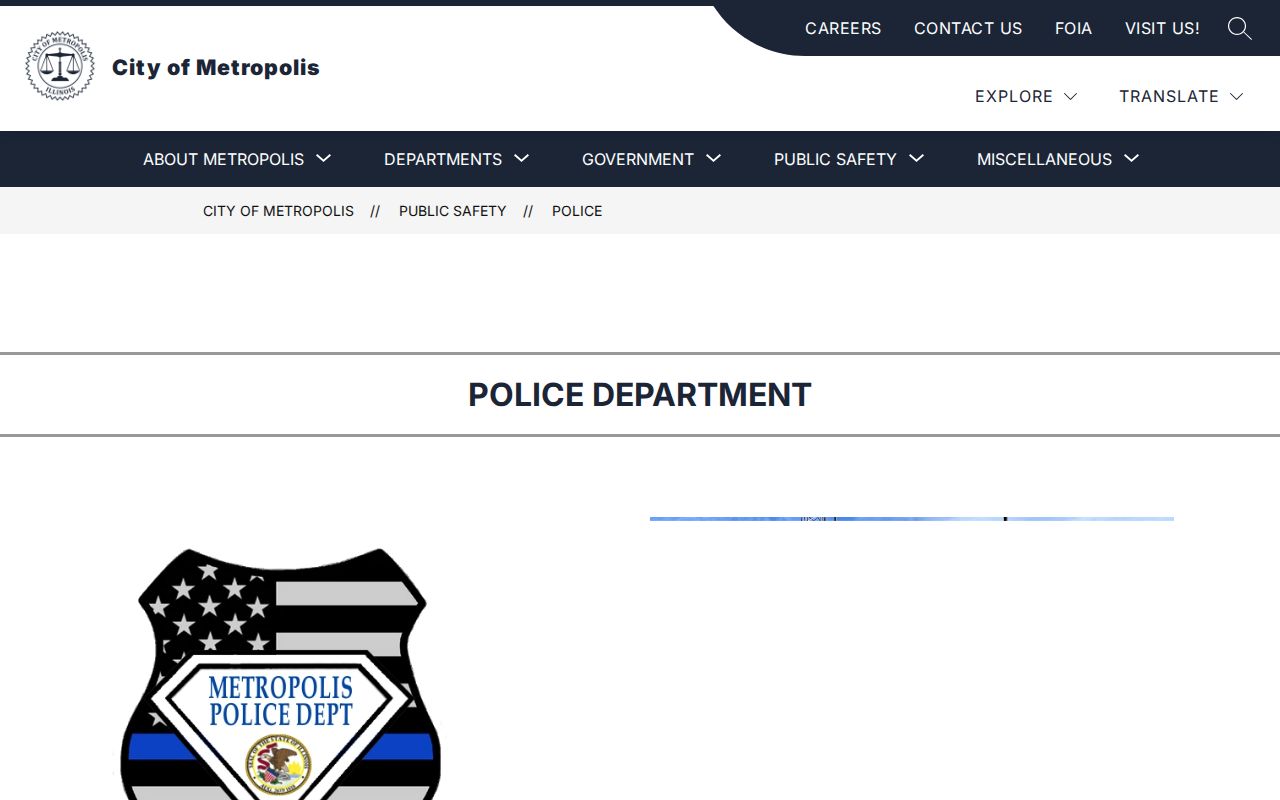Open the Government menu
The height and width of the screenshot is (800, 1280).
(x=638, y=159)
